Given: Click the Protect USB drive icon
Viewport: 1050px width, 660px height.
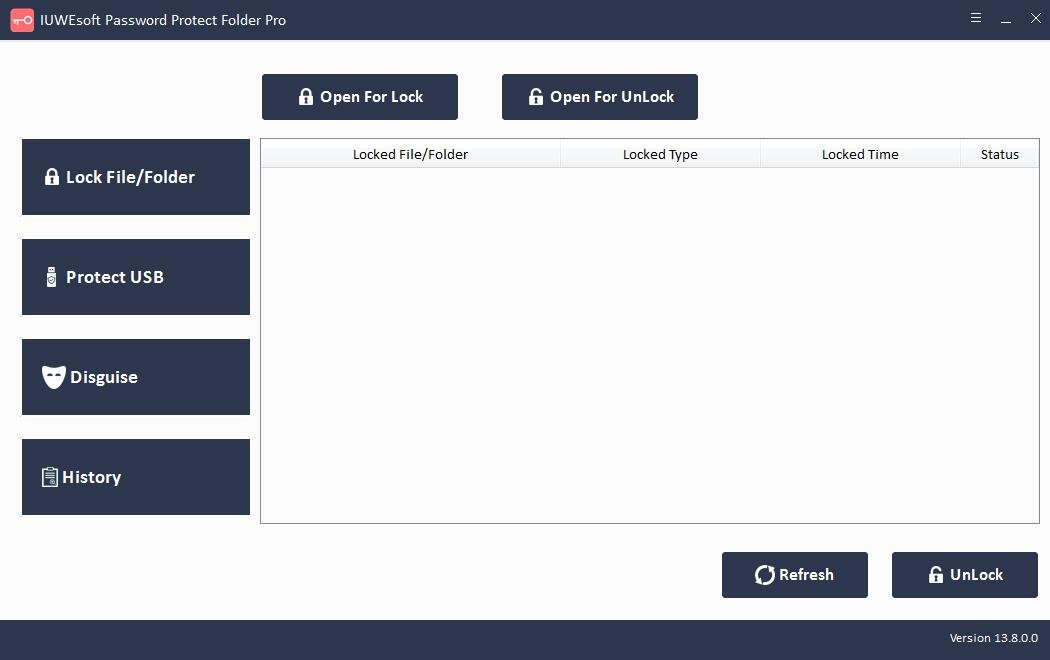Looking at the screenshot, I should (x=51, y=277).
